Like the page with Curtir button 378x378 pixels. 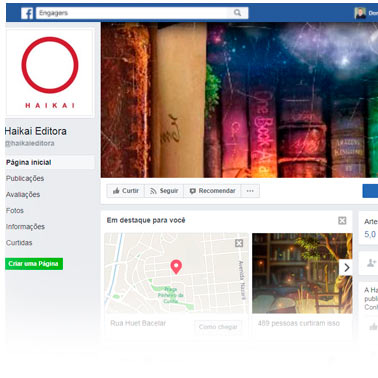tap(126, 191)
